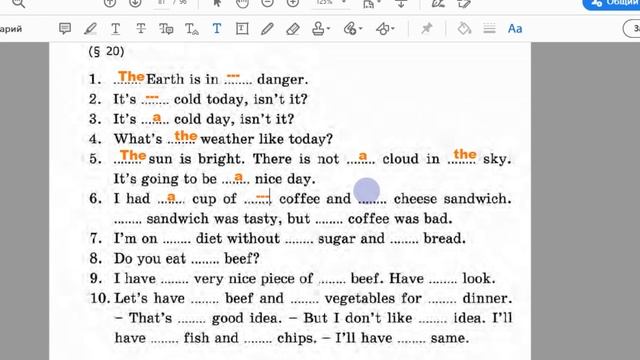Click the word "chips" in last line
This screenshot has width=640, height=360.
[297, 338]
